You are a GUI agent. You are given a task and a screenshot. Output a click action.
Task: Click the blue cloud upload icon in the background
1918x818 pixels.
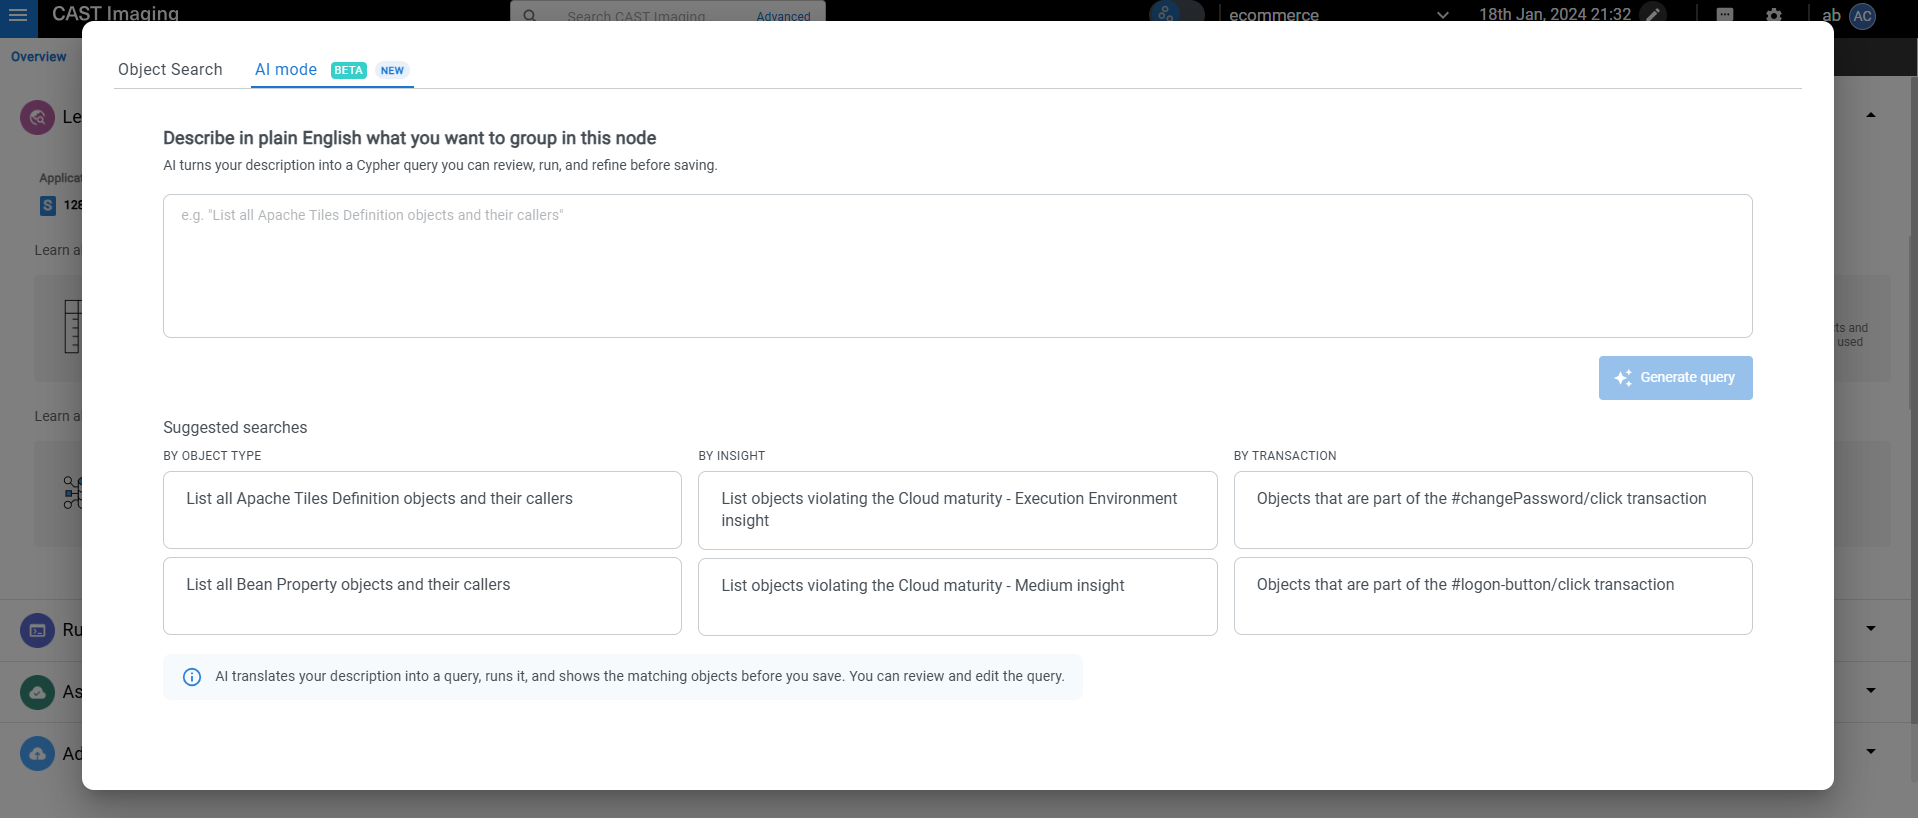tap(37, 753)
